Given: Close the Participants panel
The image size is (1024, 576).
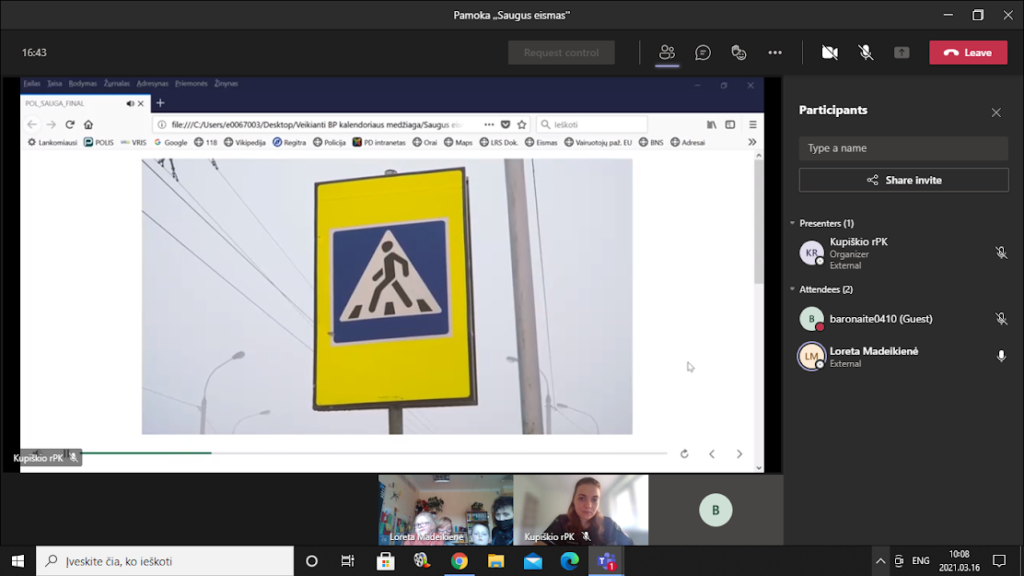Looking at the screenshot, I should [996, 112].
